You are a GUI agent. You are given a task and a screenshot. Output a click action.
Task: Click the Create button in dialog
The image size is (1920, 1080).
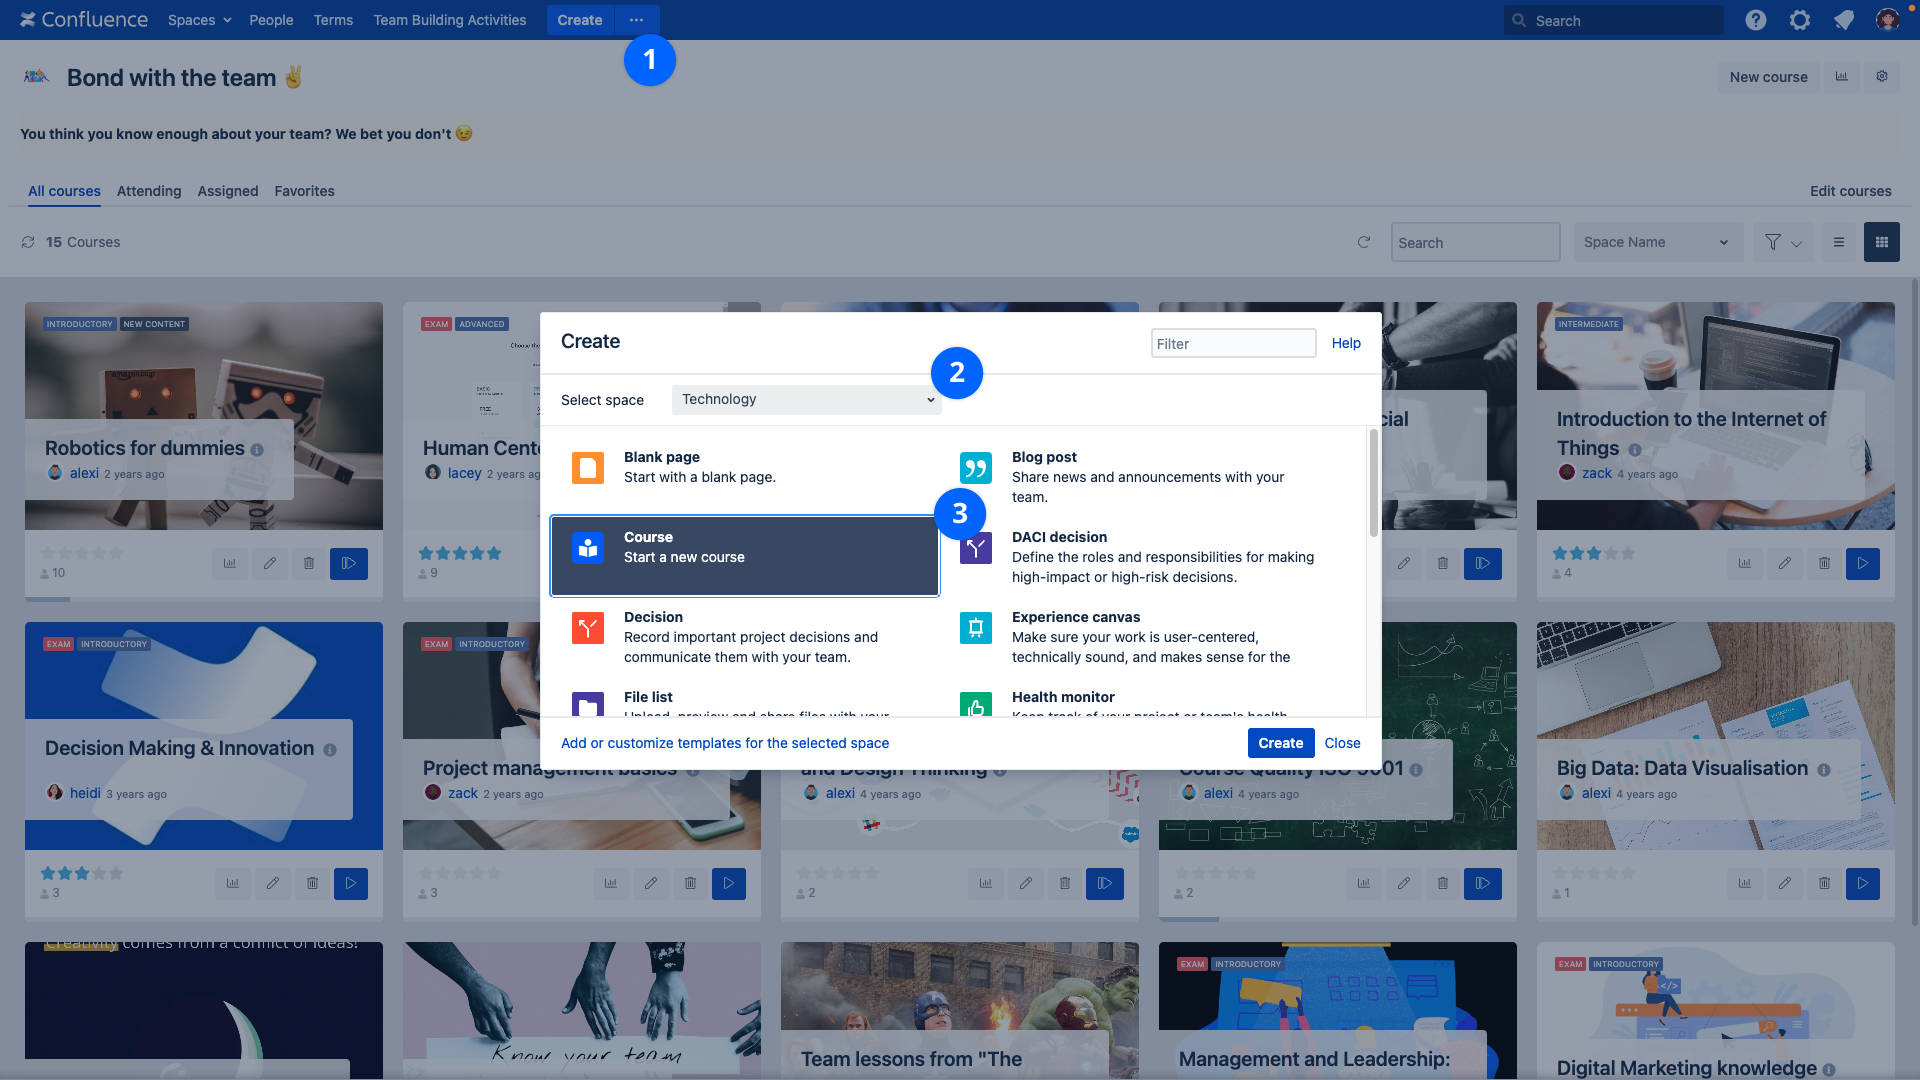1280,743
